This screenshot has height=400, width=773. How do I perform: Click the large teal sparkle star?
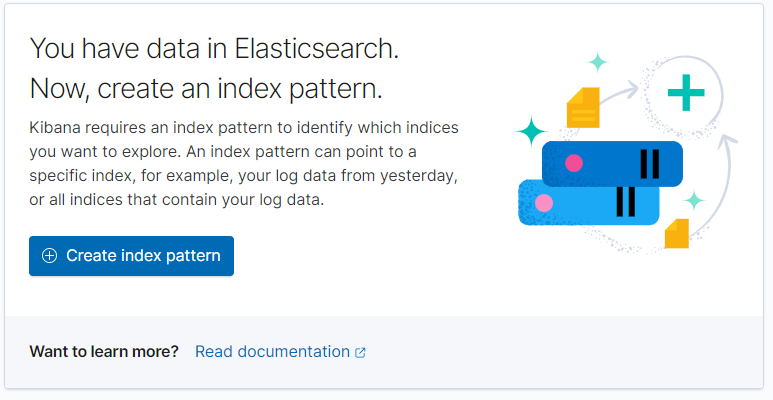[x=530, y=130]
